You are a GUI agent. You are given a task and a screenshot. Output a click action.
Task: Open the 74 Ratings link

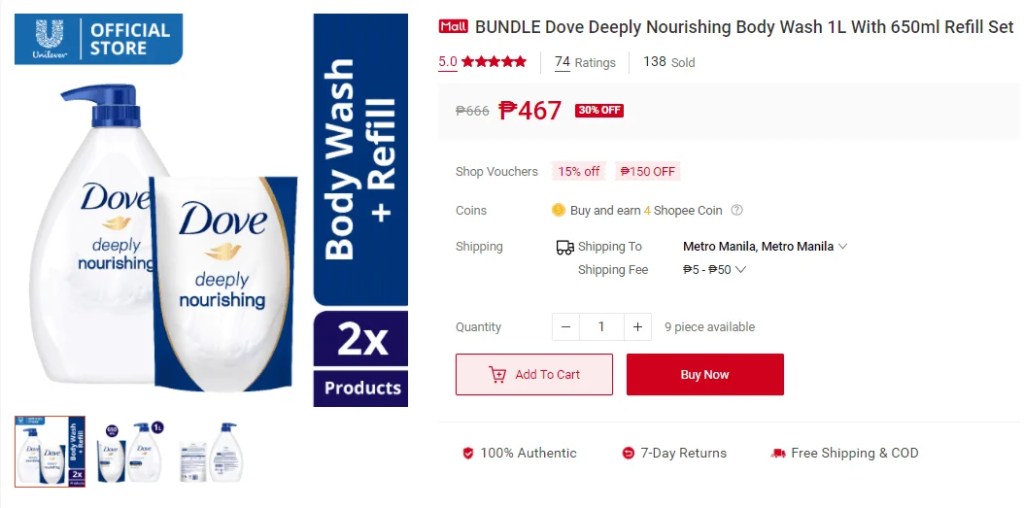pyautogui.click(x=585, y=63)
